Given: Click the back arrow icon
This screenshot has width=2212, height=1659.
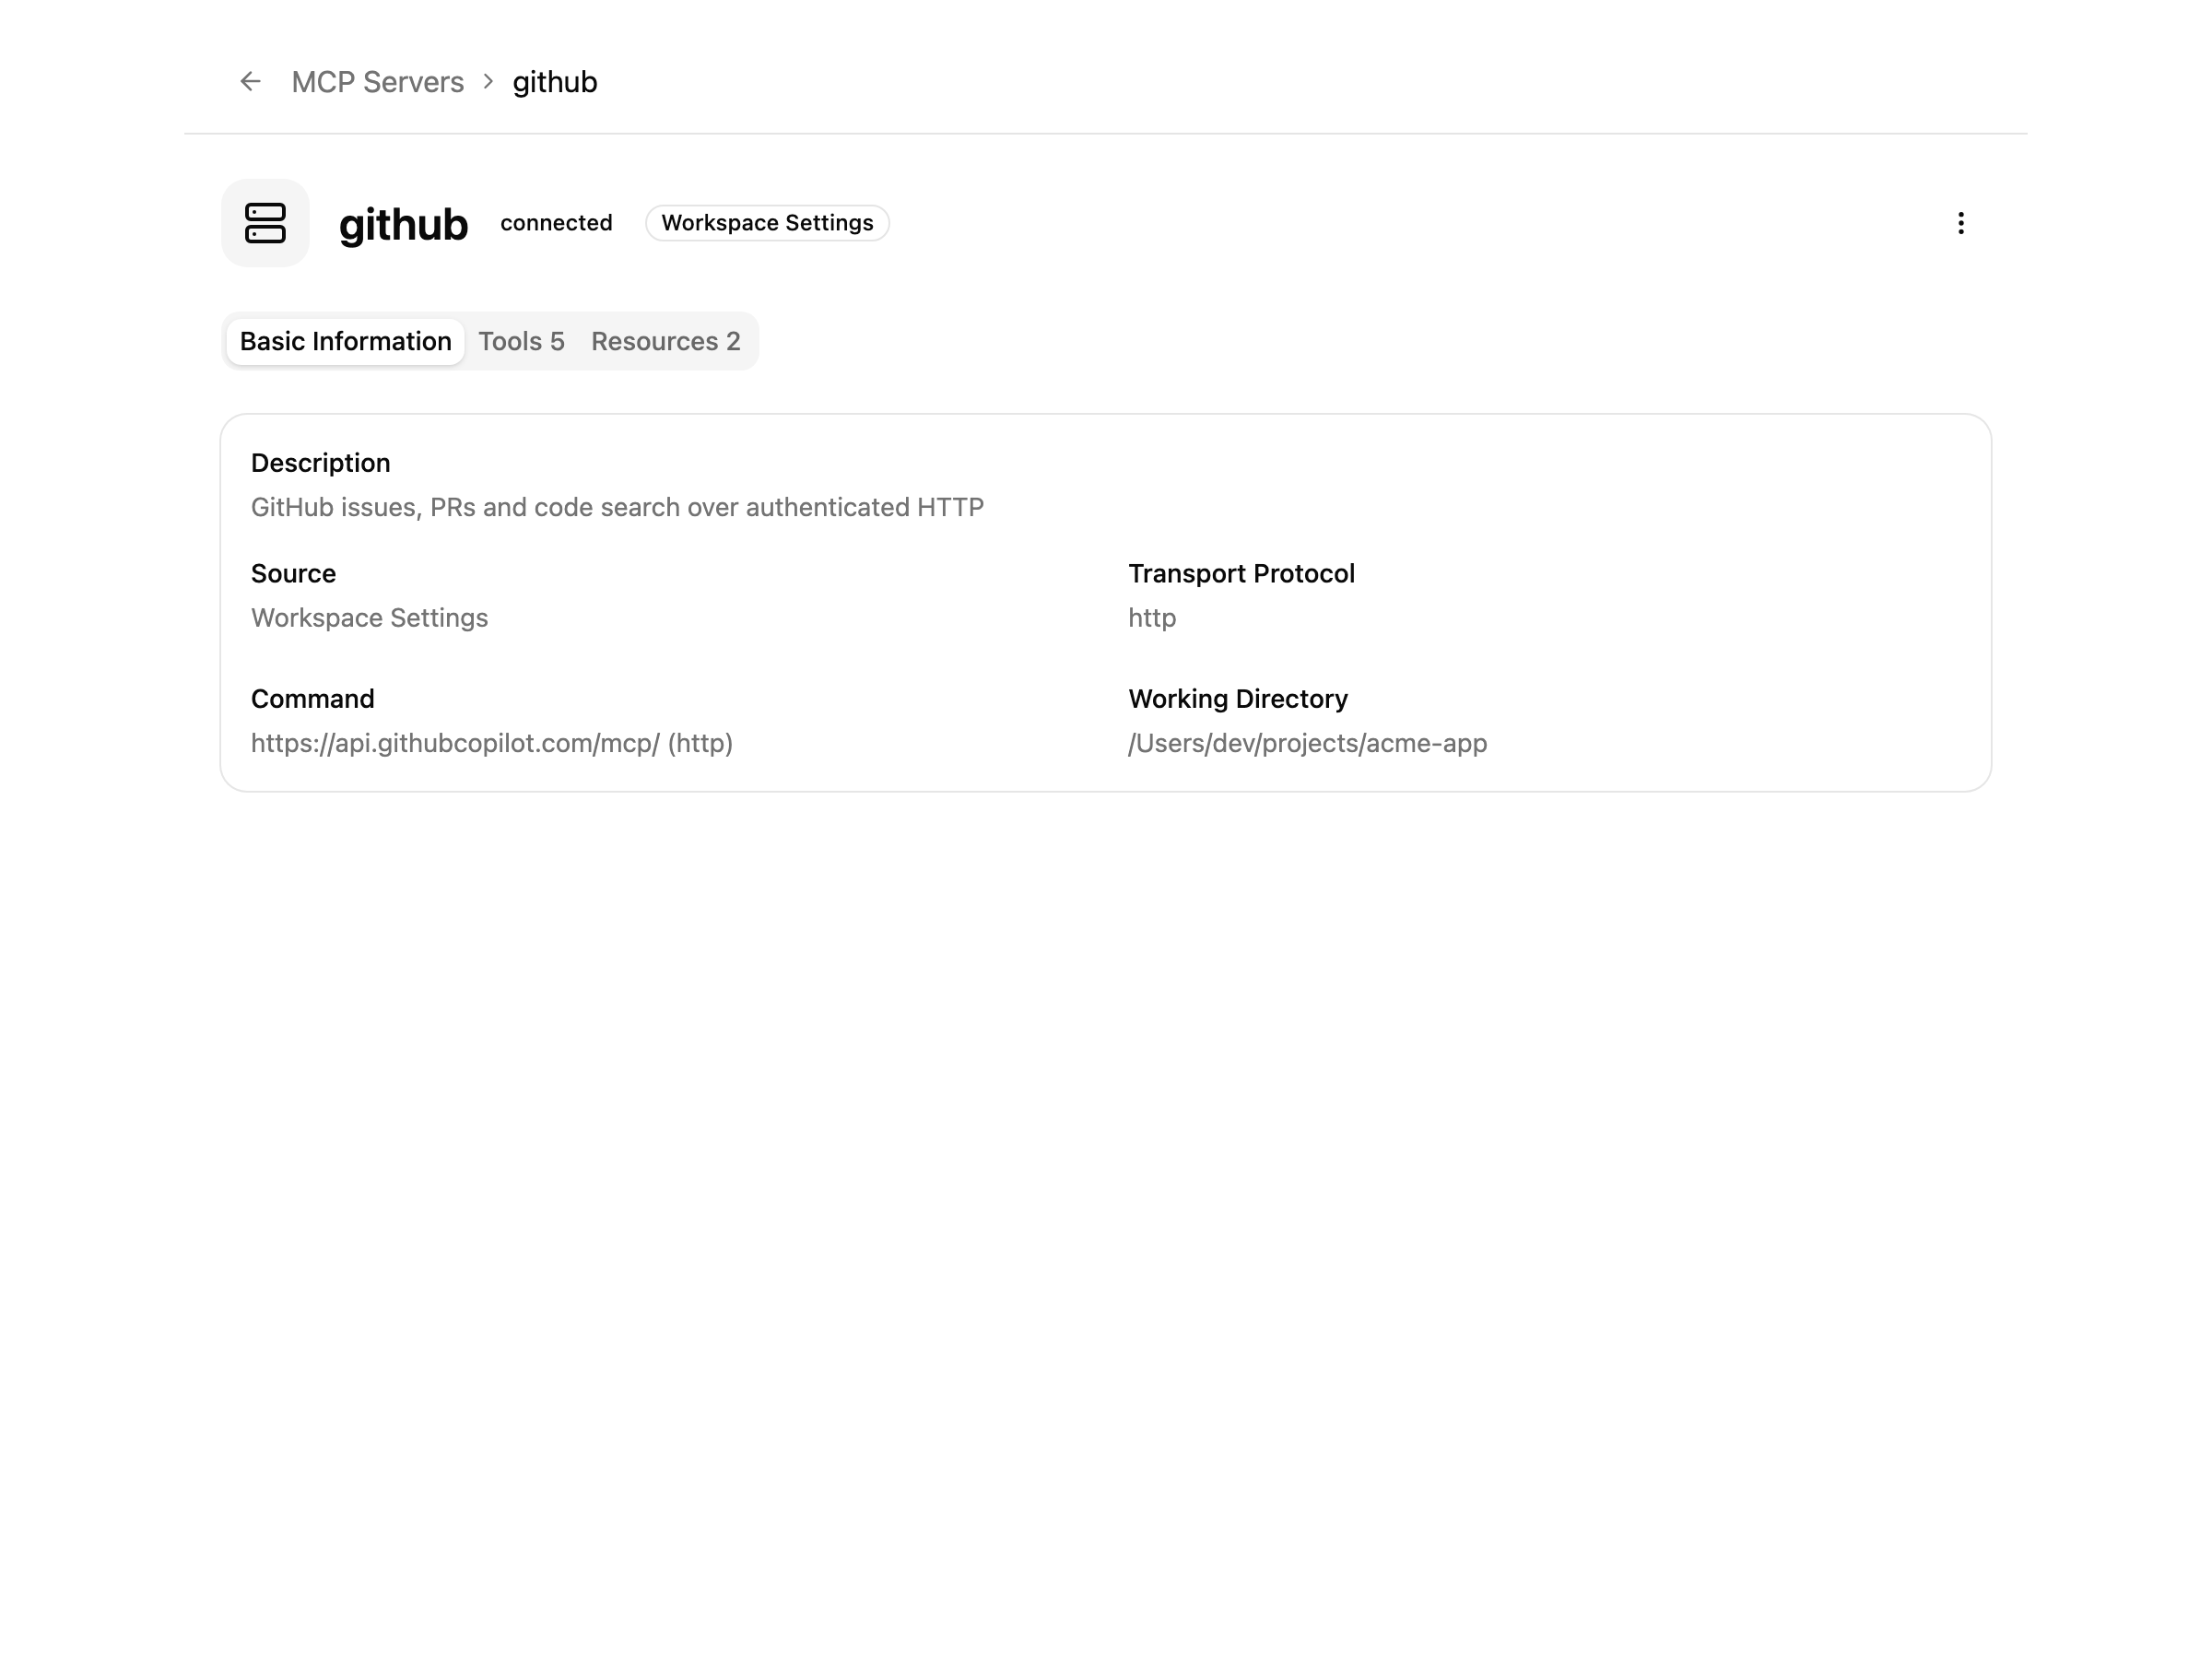Looking at the screenshot, I should pos(250,81).
